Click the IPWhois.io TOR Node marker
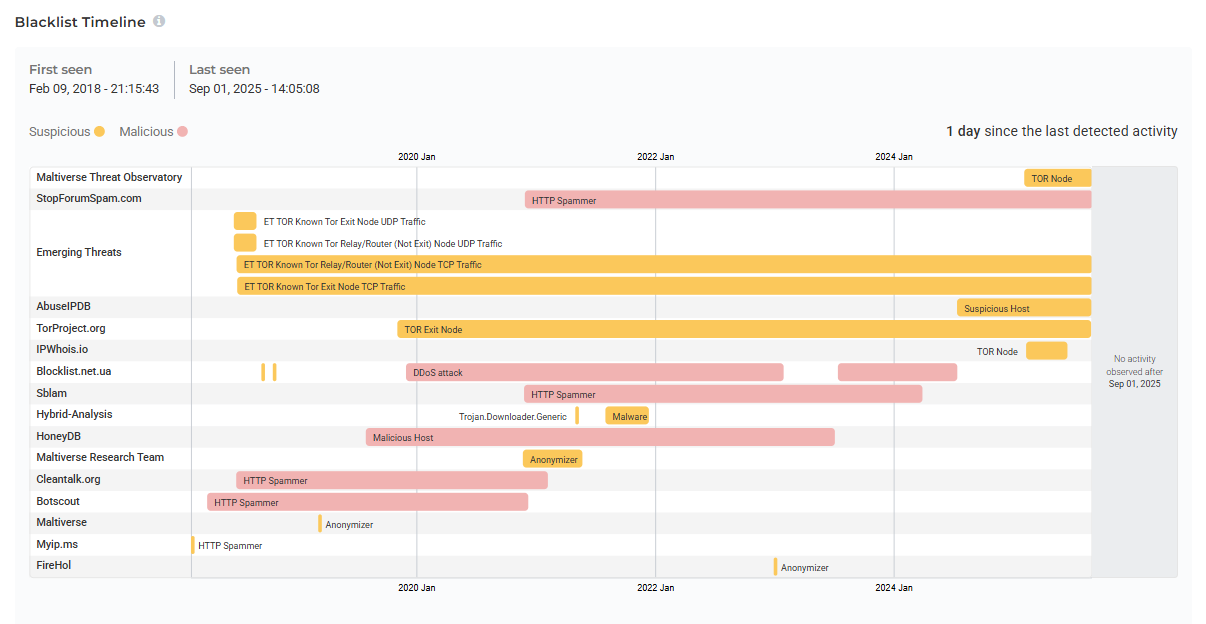1206x624 pixels. tap(1046, 351)
